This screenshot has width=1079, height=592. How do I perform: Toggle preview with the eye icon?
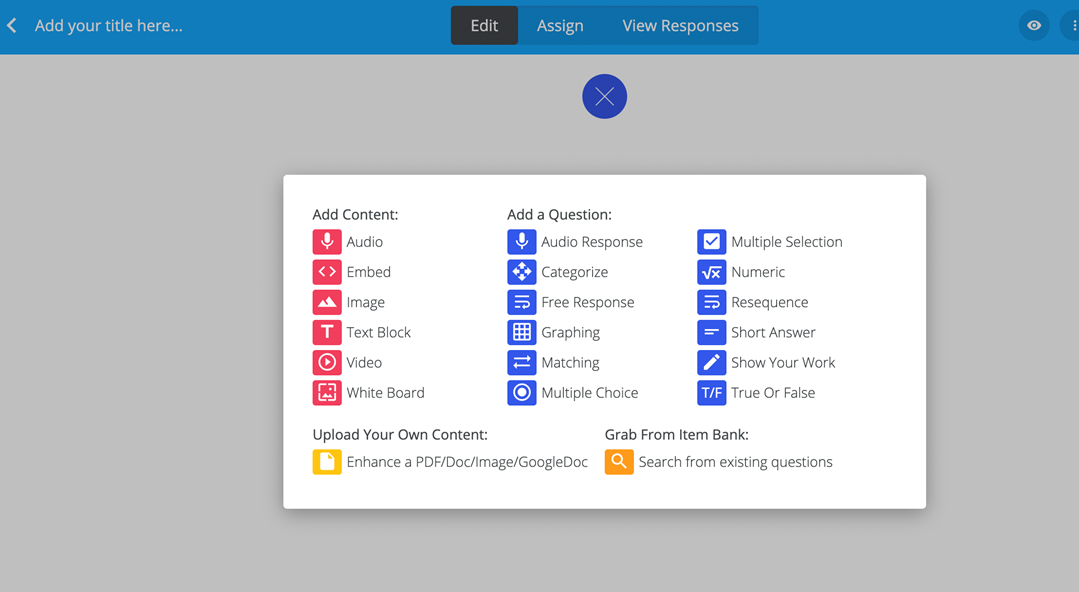[1034, 25]
